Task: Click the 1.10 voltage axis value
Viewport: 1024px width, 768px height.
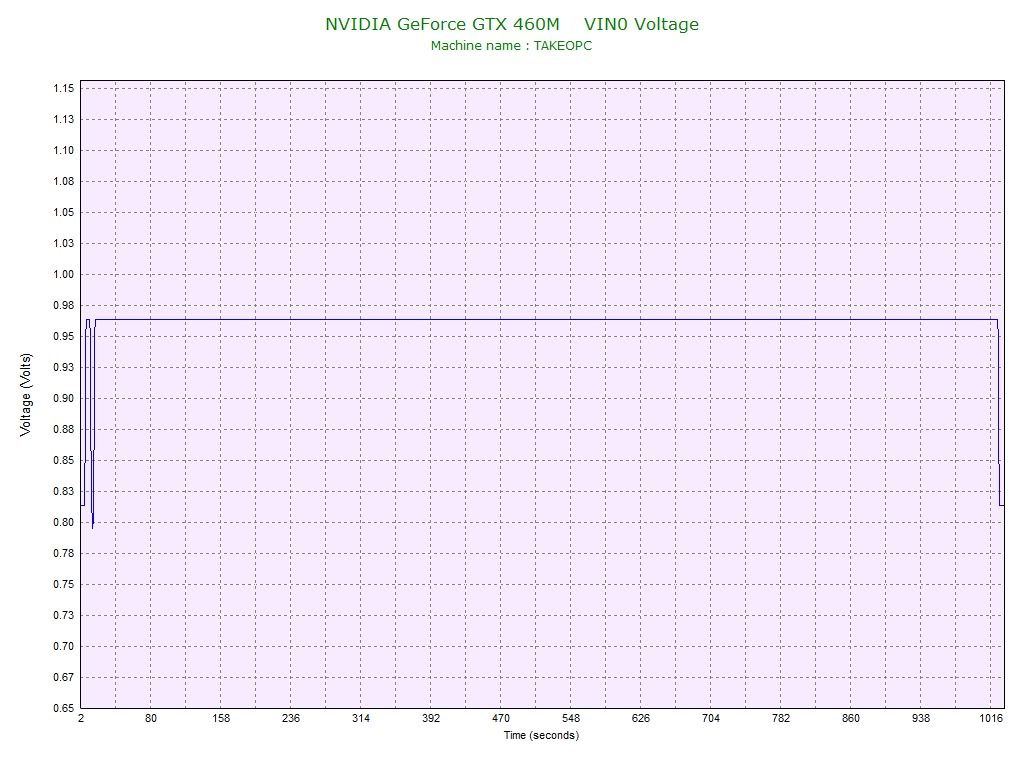Action: tap(63, 150)
